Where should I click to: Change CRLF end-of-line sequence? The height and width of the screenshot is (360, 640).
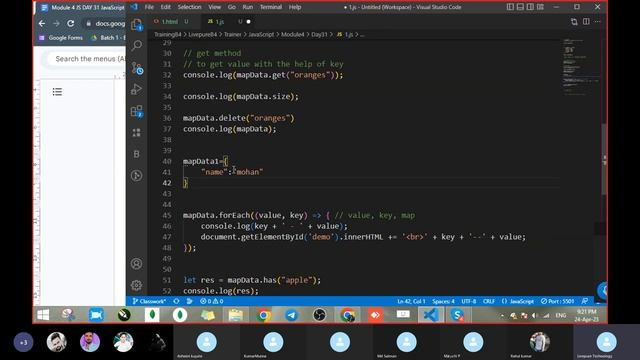[489, 301]
